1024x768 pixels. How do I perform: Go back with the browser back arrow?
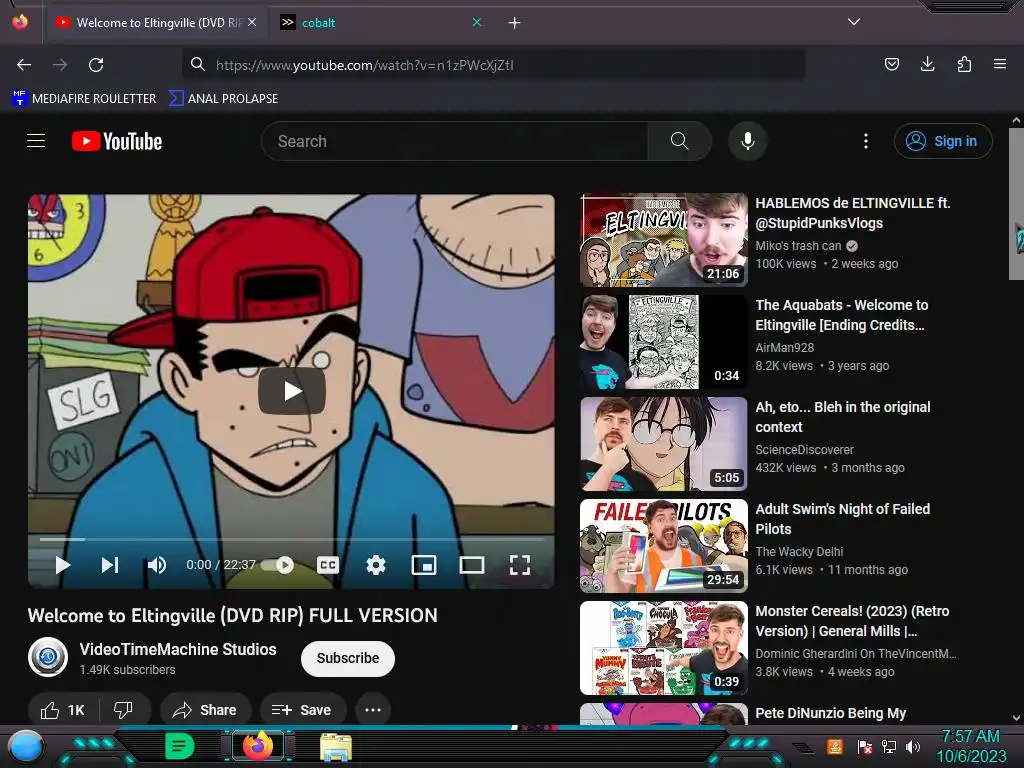point(24,65)
